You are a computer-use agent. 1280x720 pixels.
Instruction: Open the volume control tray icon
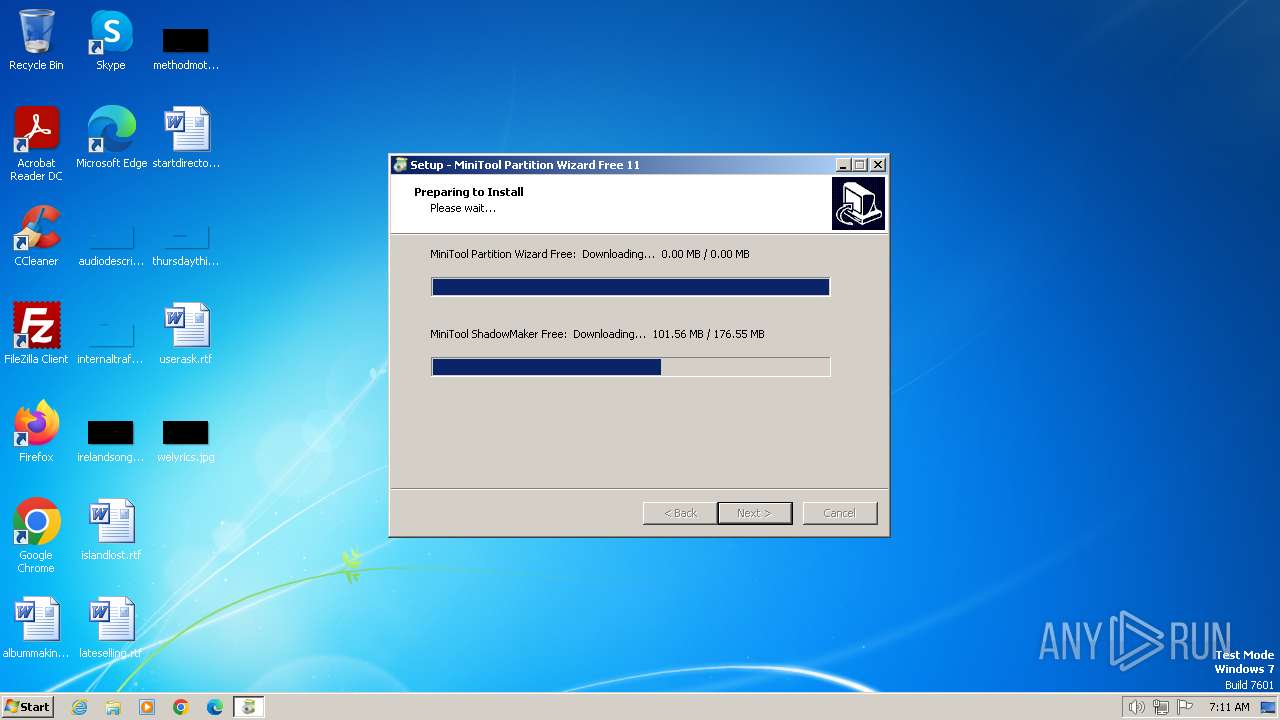(1136, 707)
